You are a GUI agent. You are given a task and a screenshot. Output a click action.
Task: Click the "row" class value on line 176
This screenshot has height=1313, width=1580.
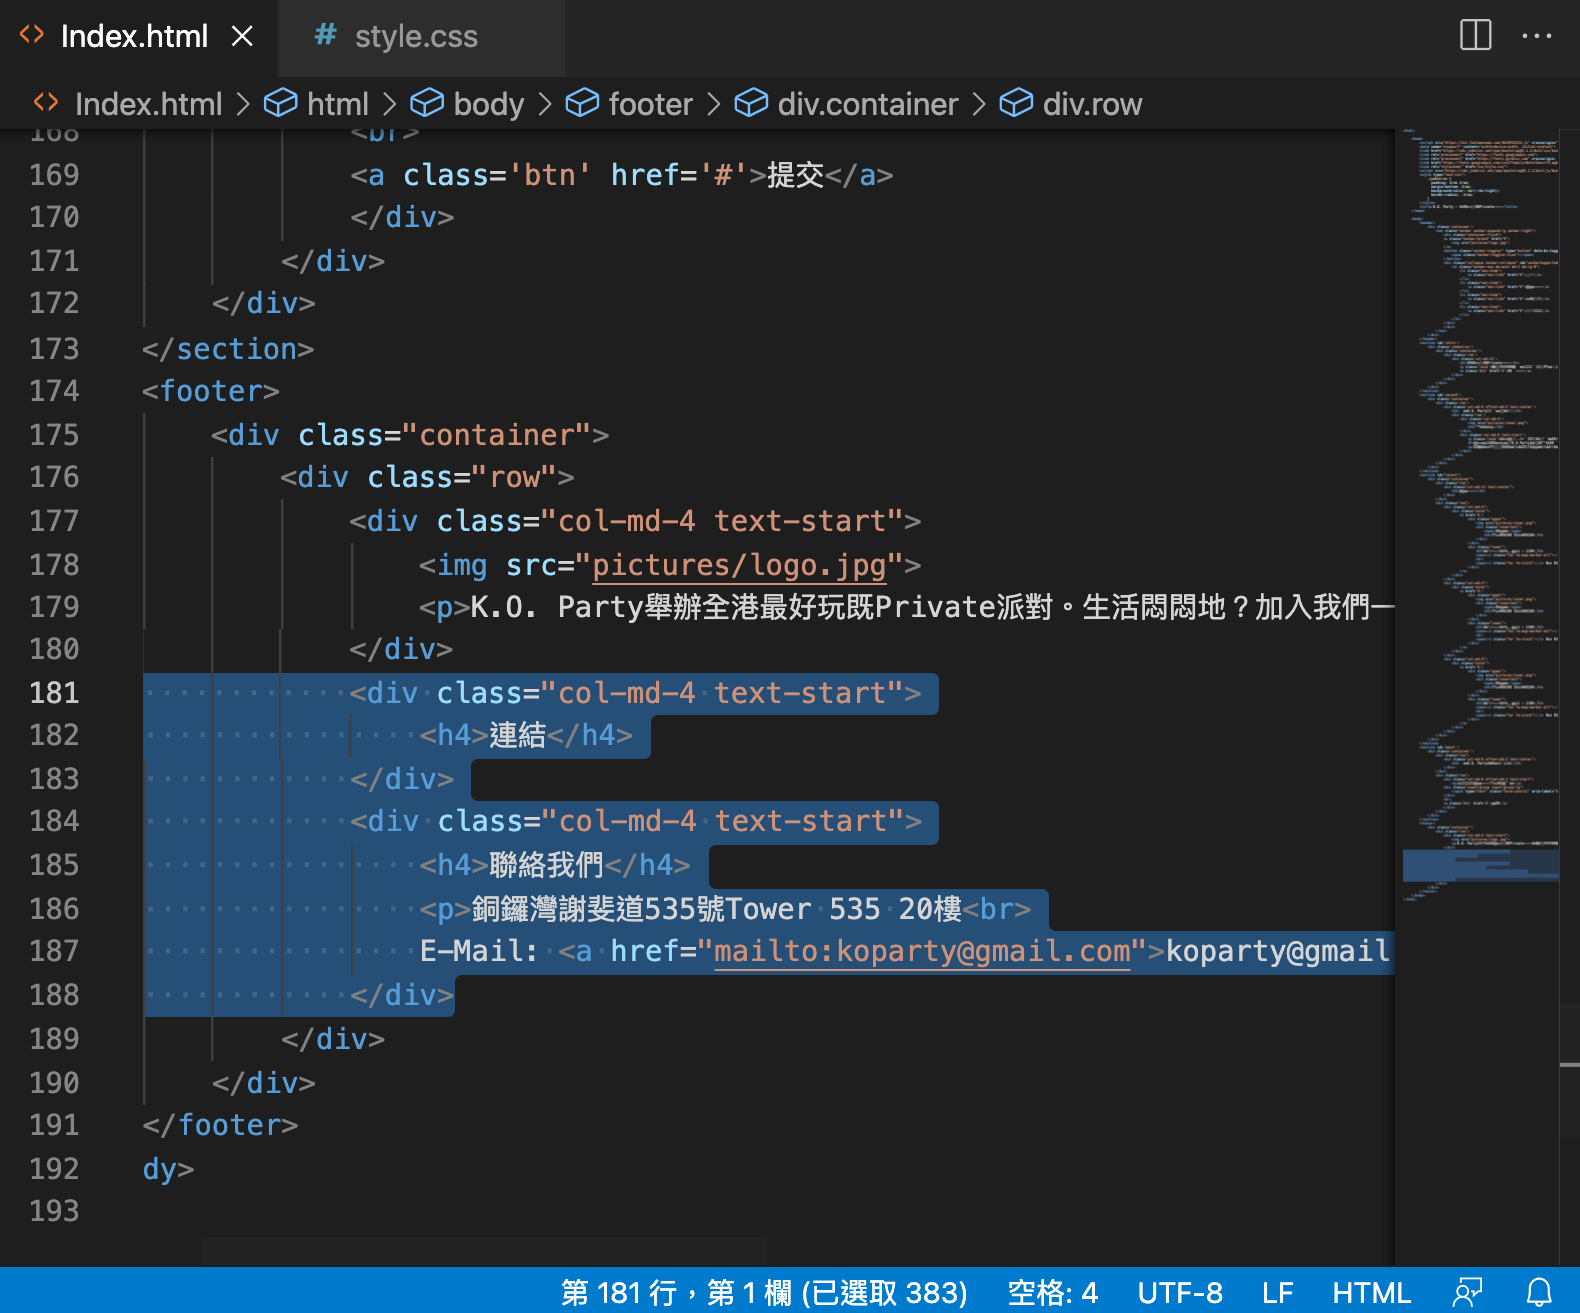pyautogui.click(x=514, y=477)
